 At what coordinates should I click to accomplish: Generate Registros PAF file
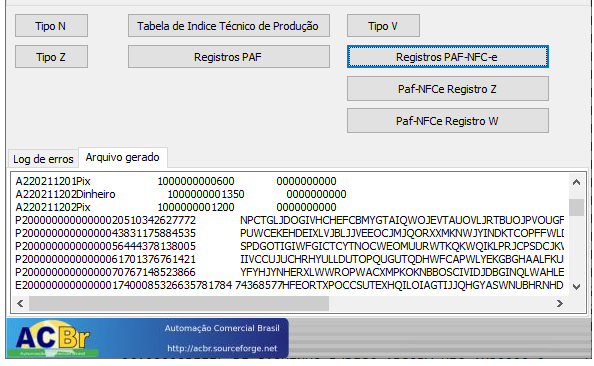coord(228,57)
